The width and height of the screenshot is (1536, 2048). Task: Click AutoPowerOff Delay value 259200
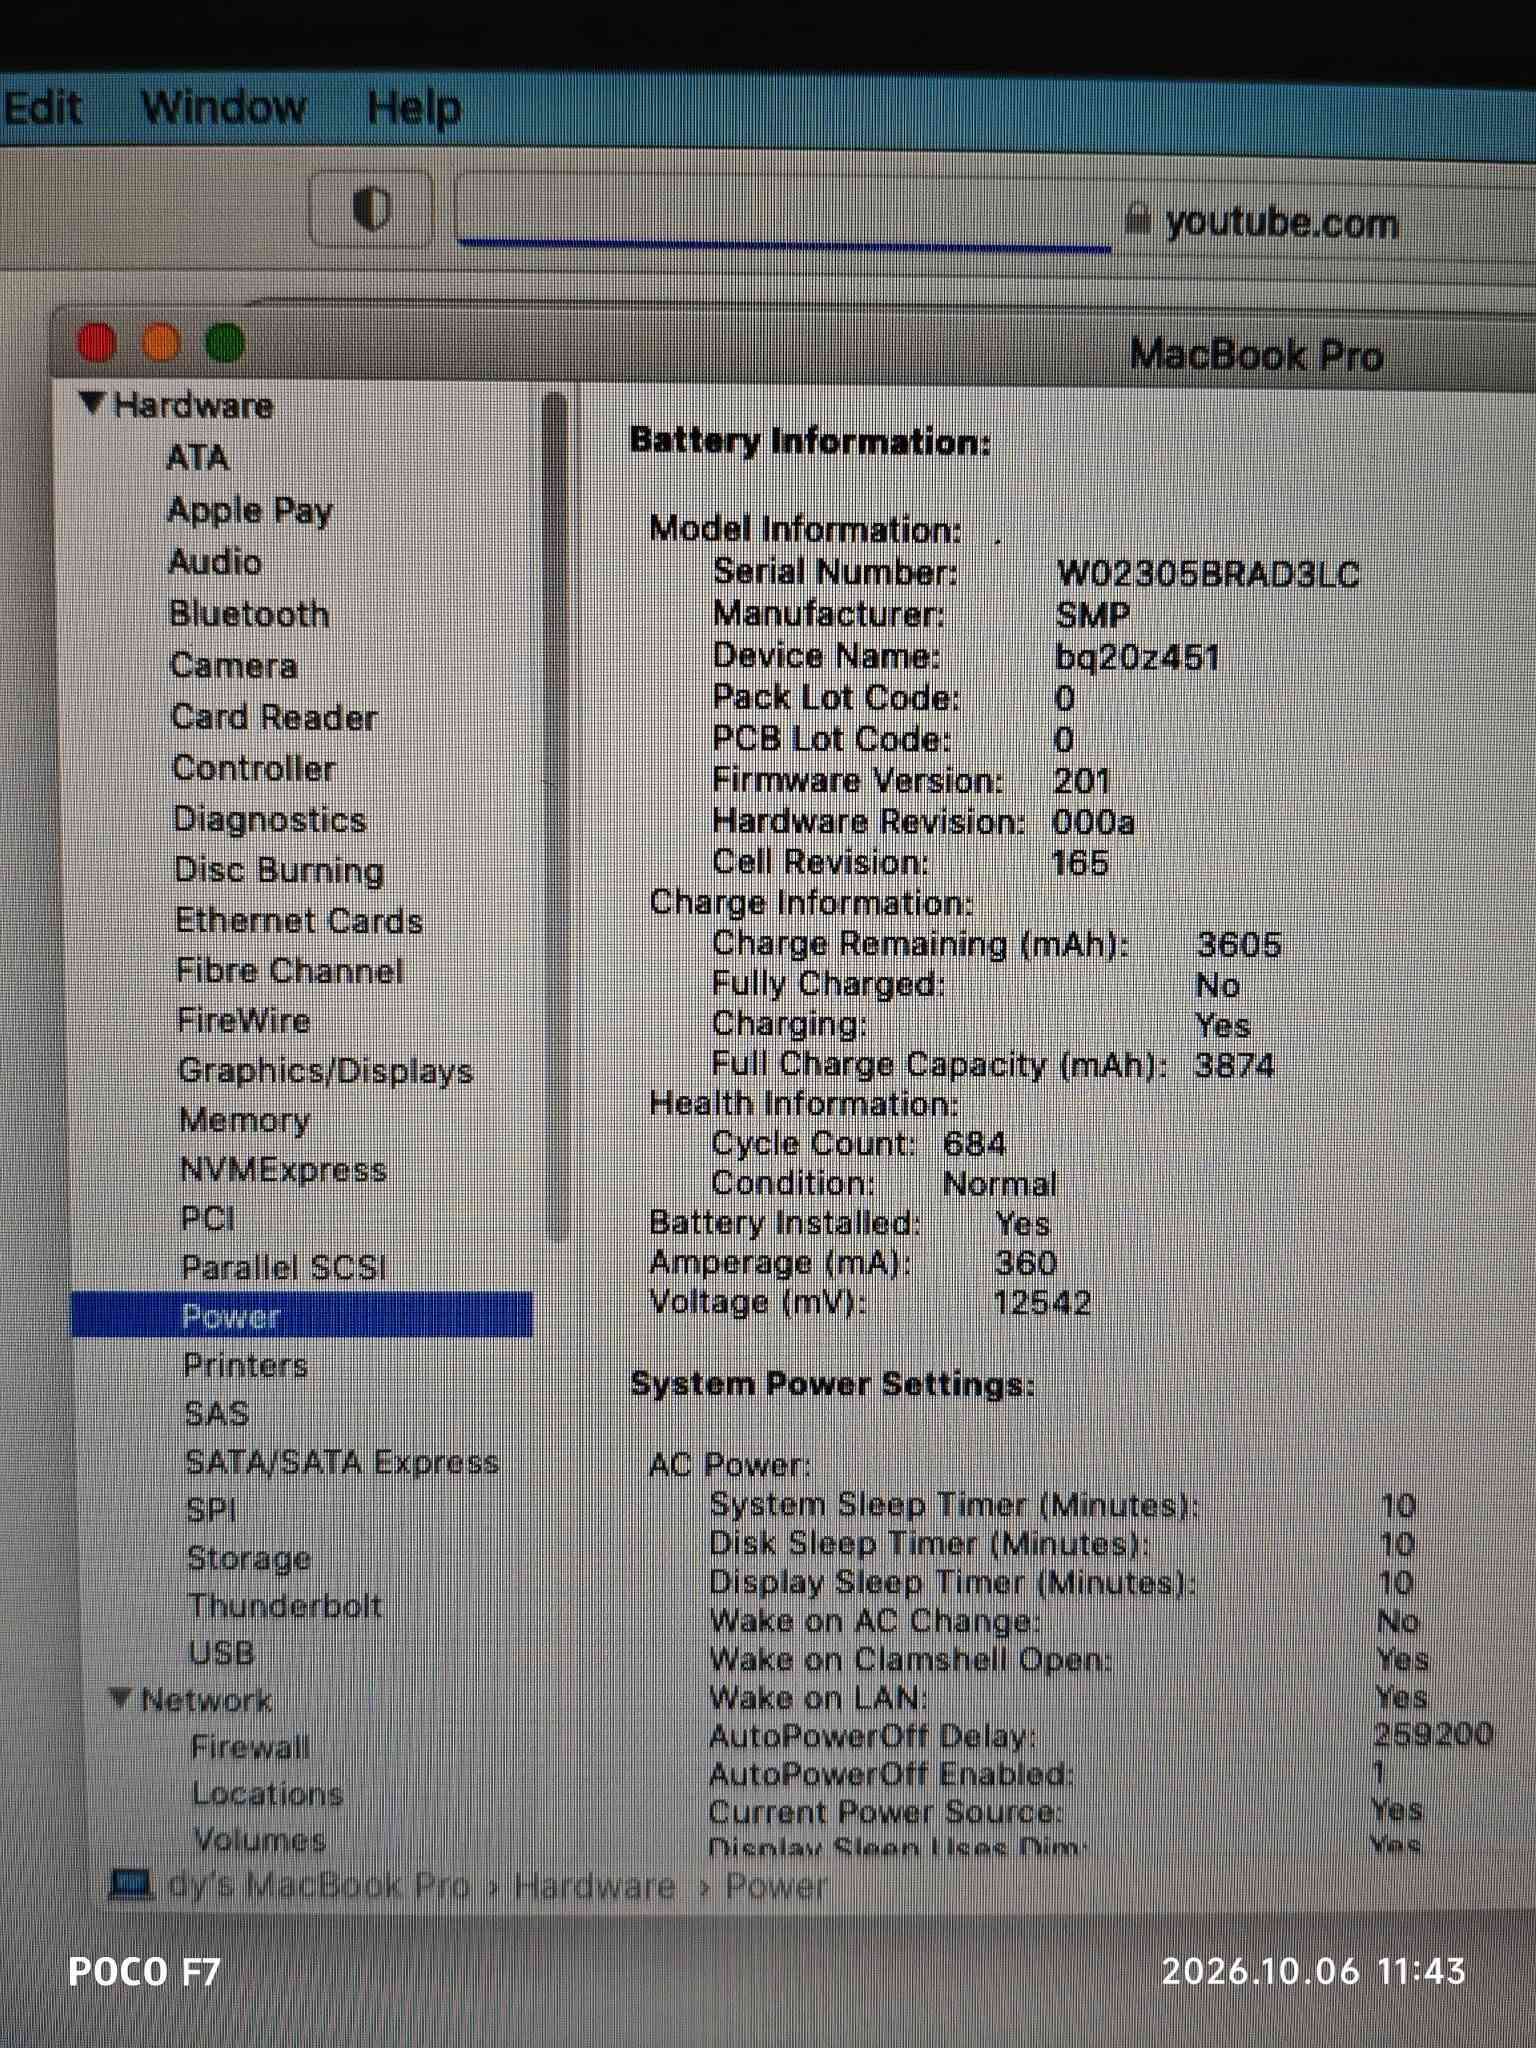click(1434, 1734)
